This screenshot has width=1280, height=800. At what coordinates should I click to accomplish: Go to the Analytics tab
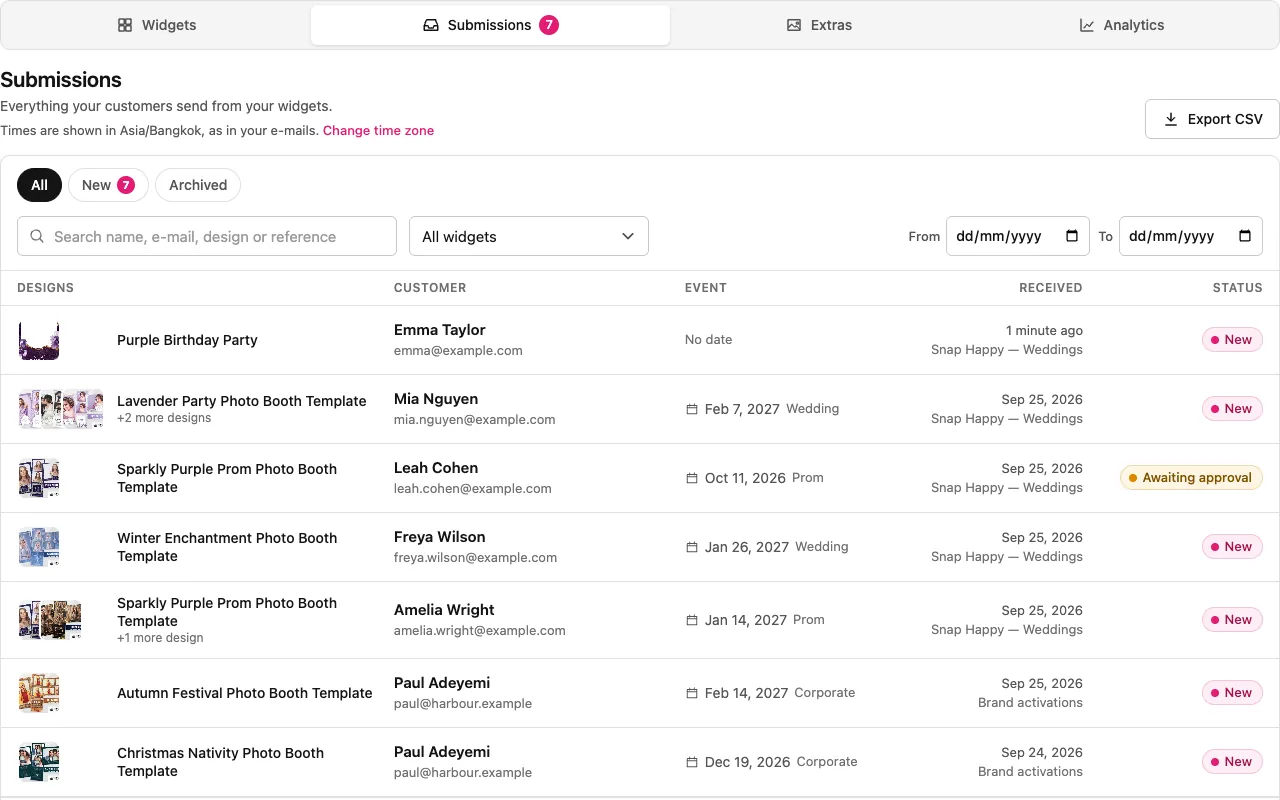(x=1121, y=25)
